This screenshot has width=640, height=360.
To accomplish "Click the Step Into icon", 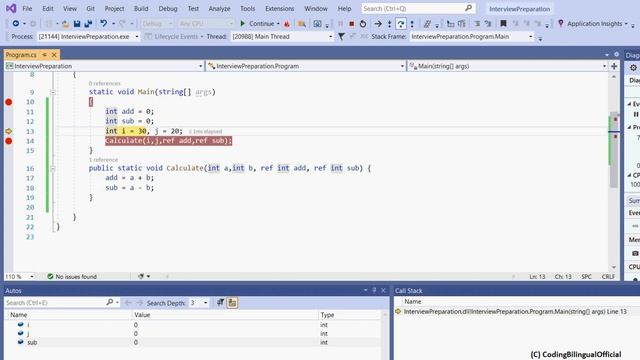I will [389, 24].
